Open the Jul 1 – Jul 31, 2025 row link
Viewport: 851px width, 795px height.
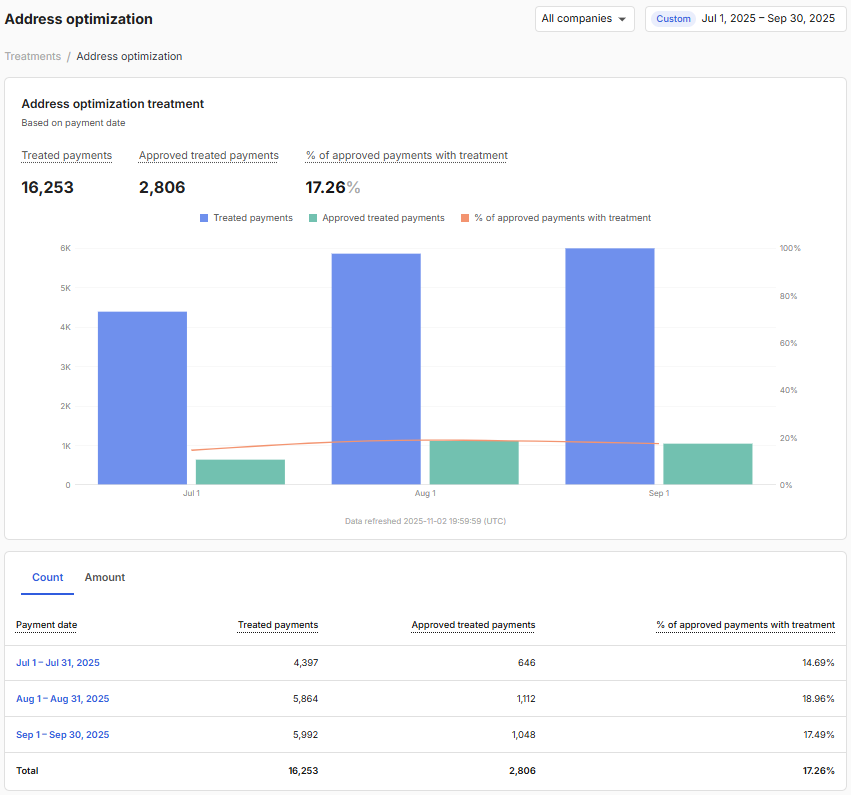58,663
